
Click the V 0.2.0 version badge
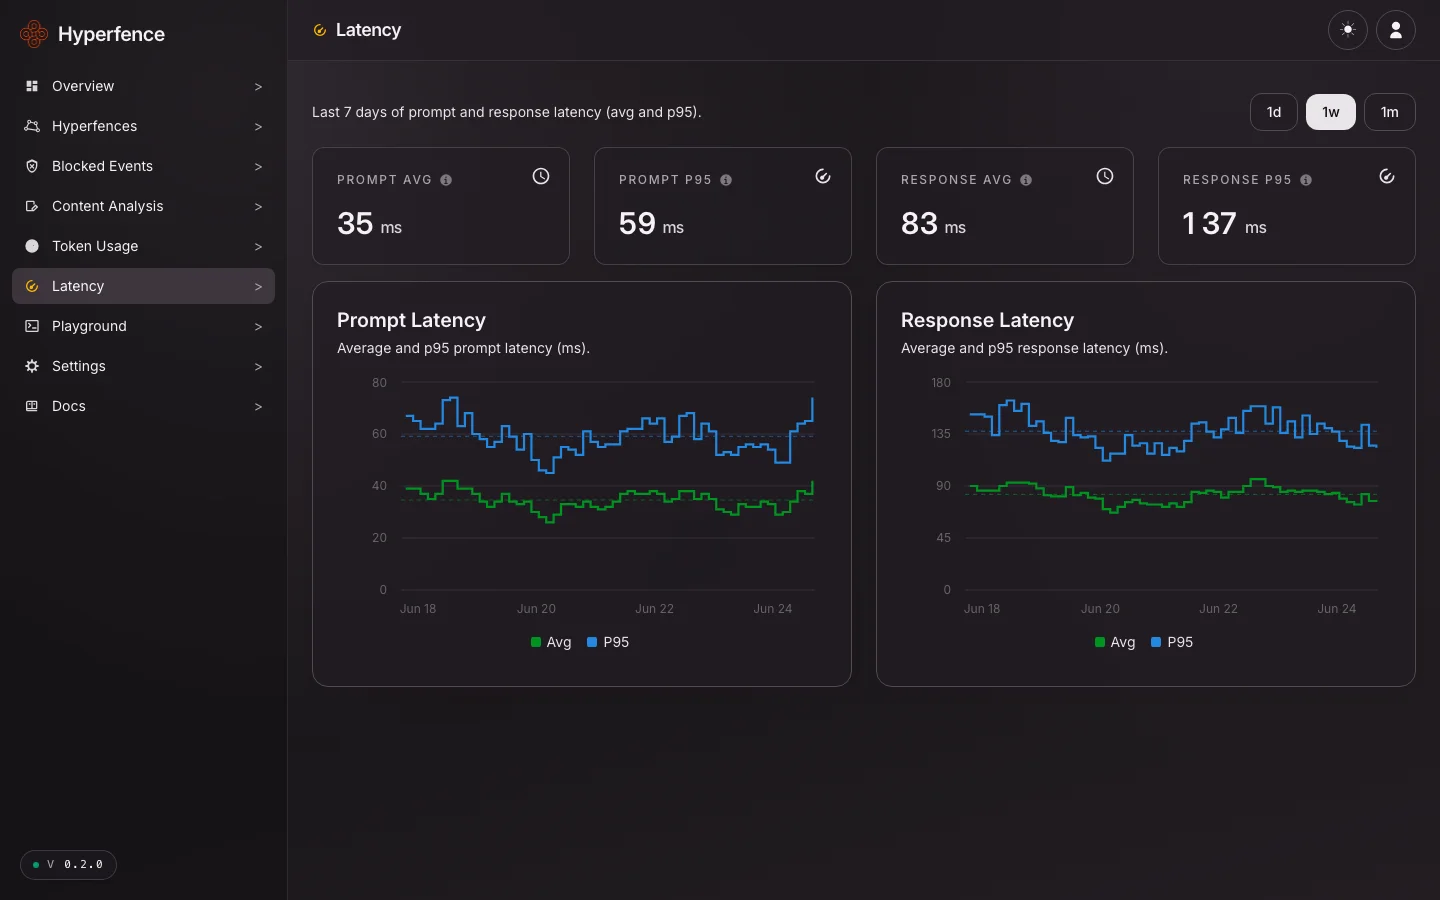click(x=68, y=865)
